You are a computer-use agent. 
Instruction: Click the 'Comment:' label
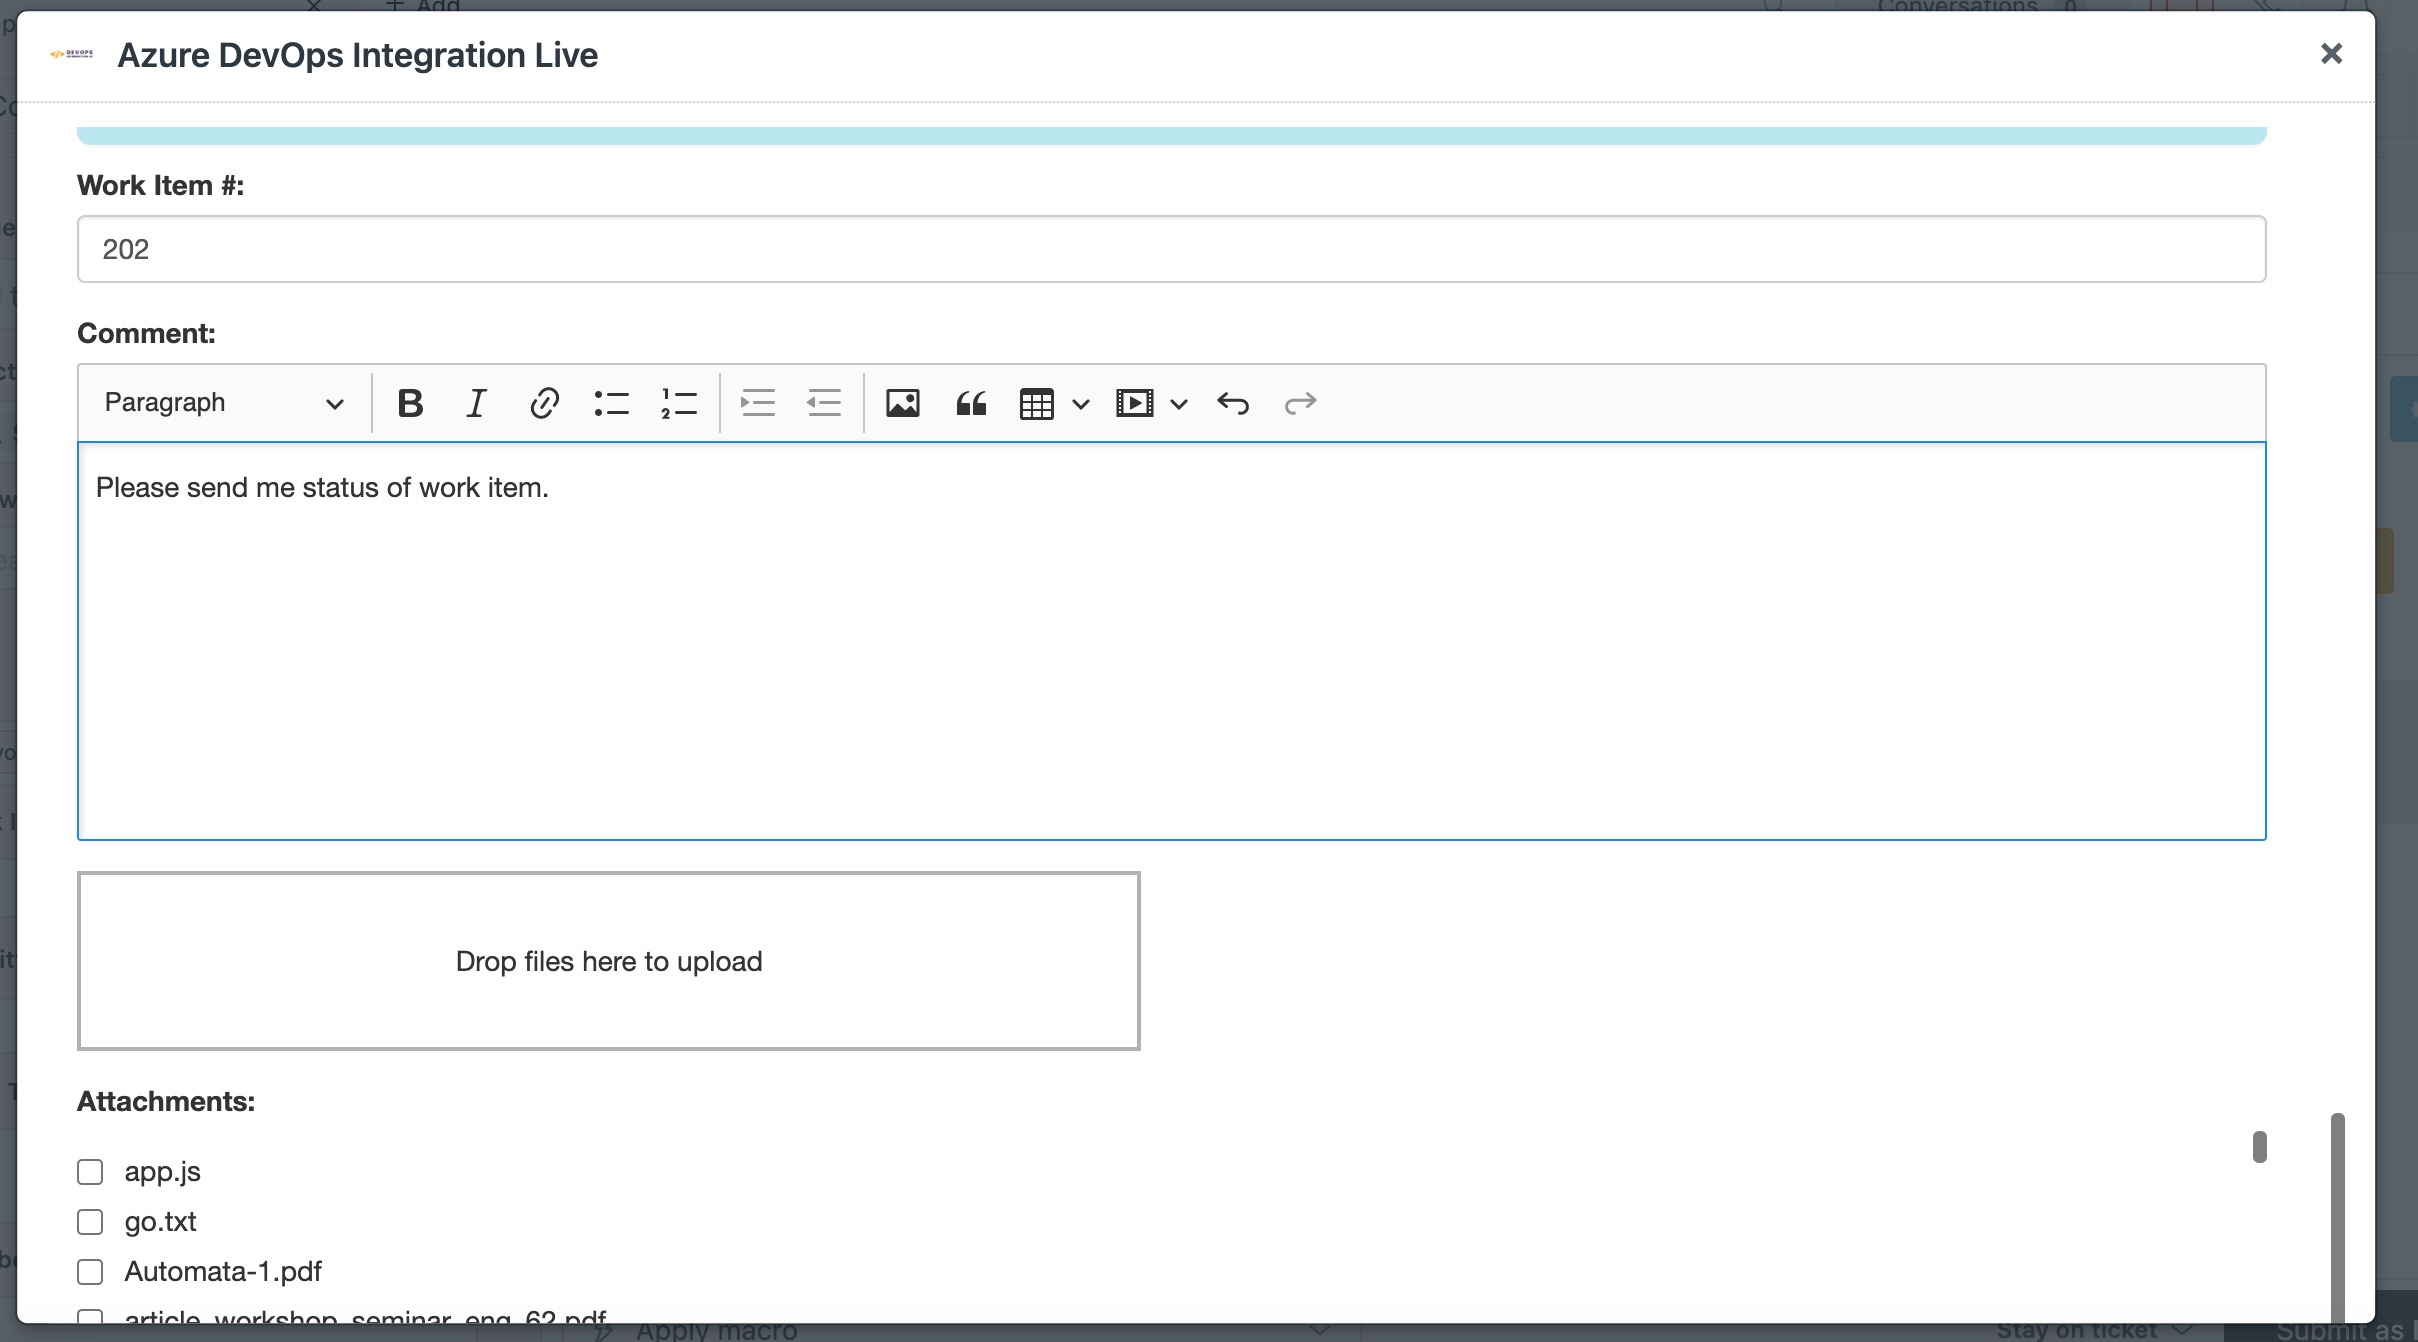point(146,333)
